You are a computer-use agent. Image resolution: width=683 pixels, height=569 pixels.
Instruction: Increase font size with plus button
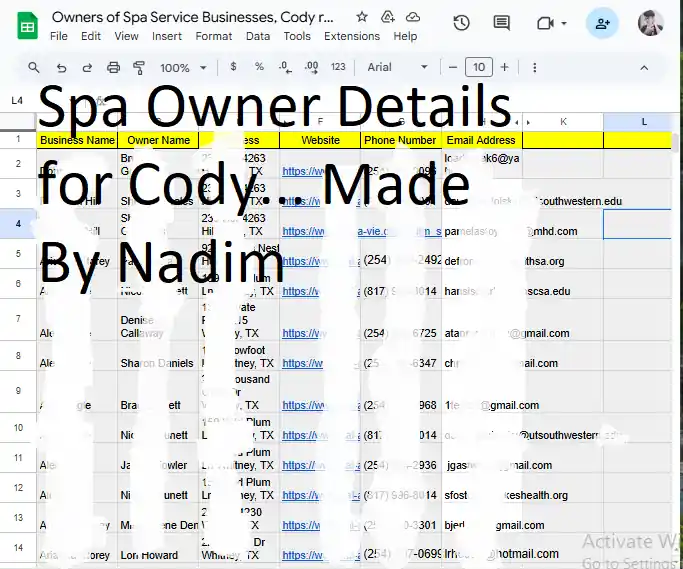(504, 67)
